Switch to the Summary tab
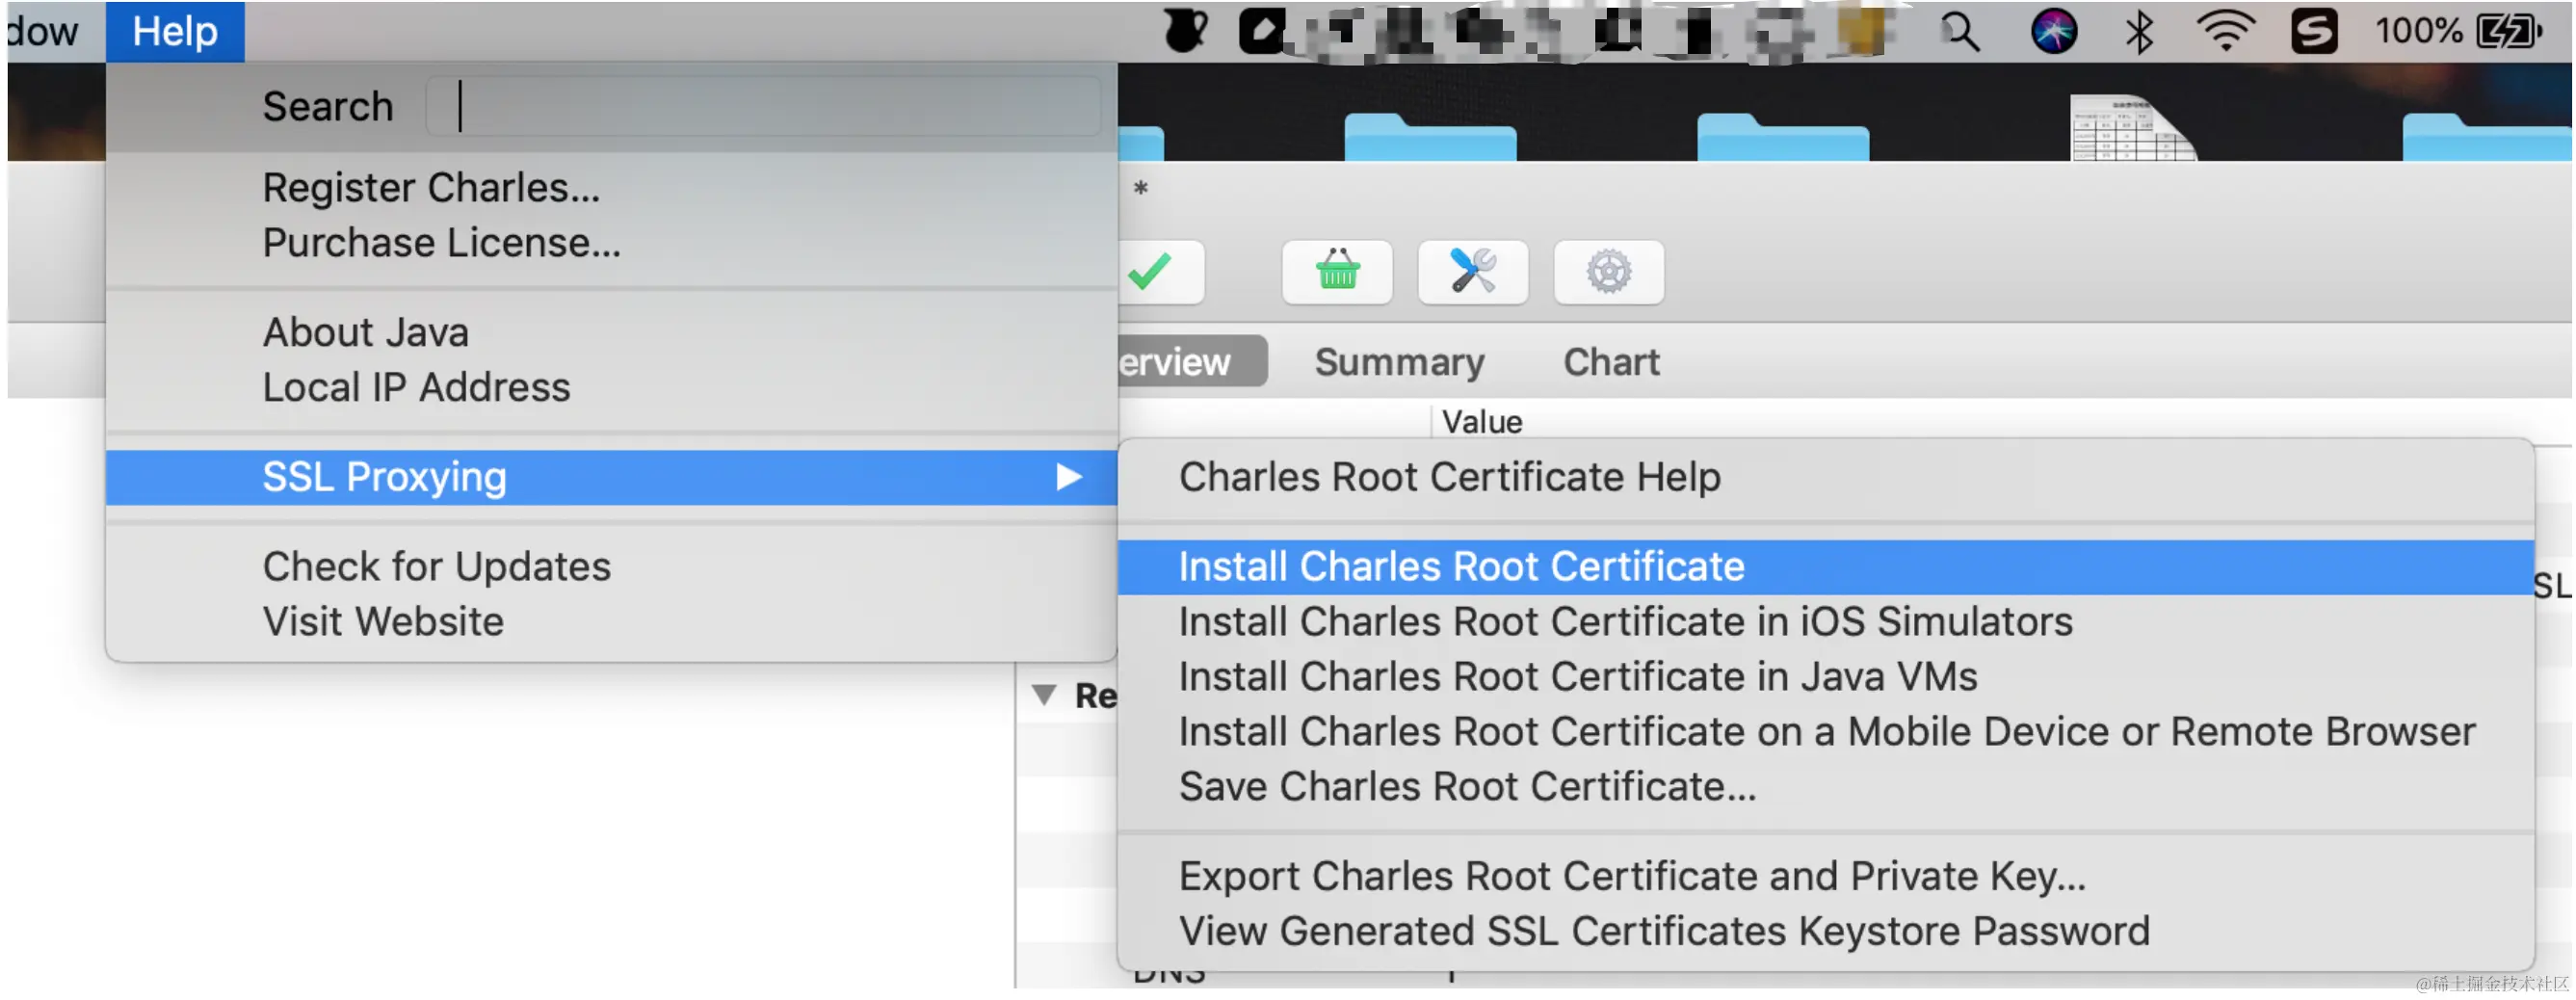 (x=1399, y=362)
